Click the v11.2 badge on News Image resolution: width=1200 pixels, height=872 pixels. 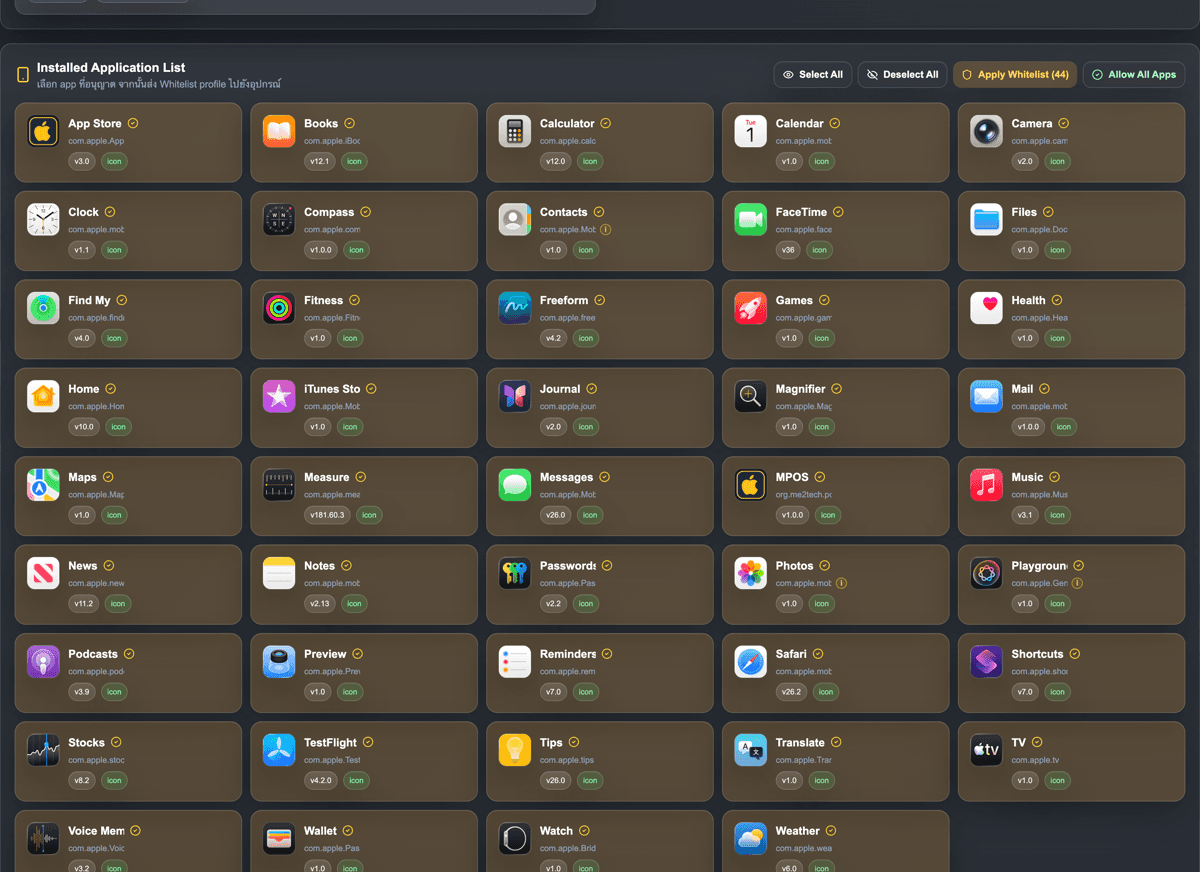pos(82,603)
